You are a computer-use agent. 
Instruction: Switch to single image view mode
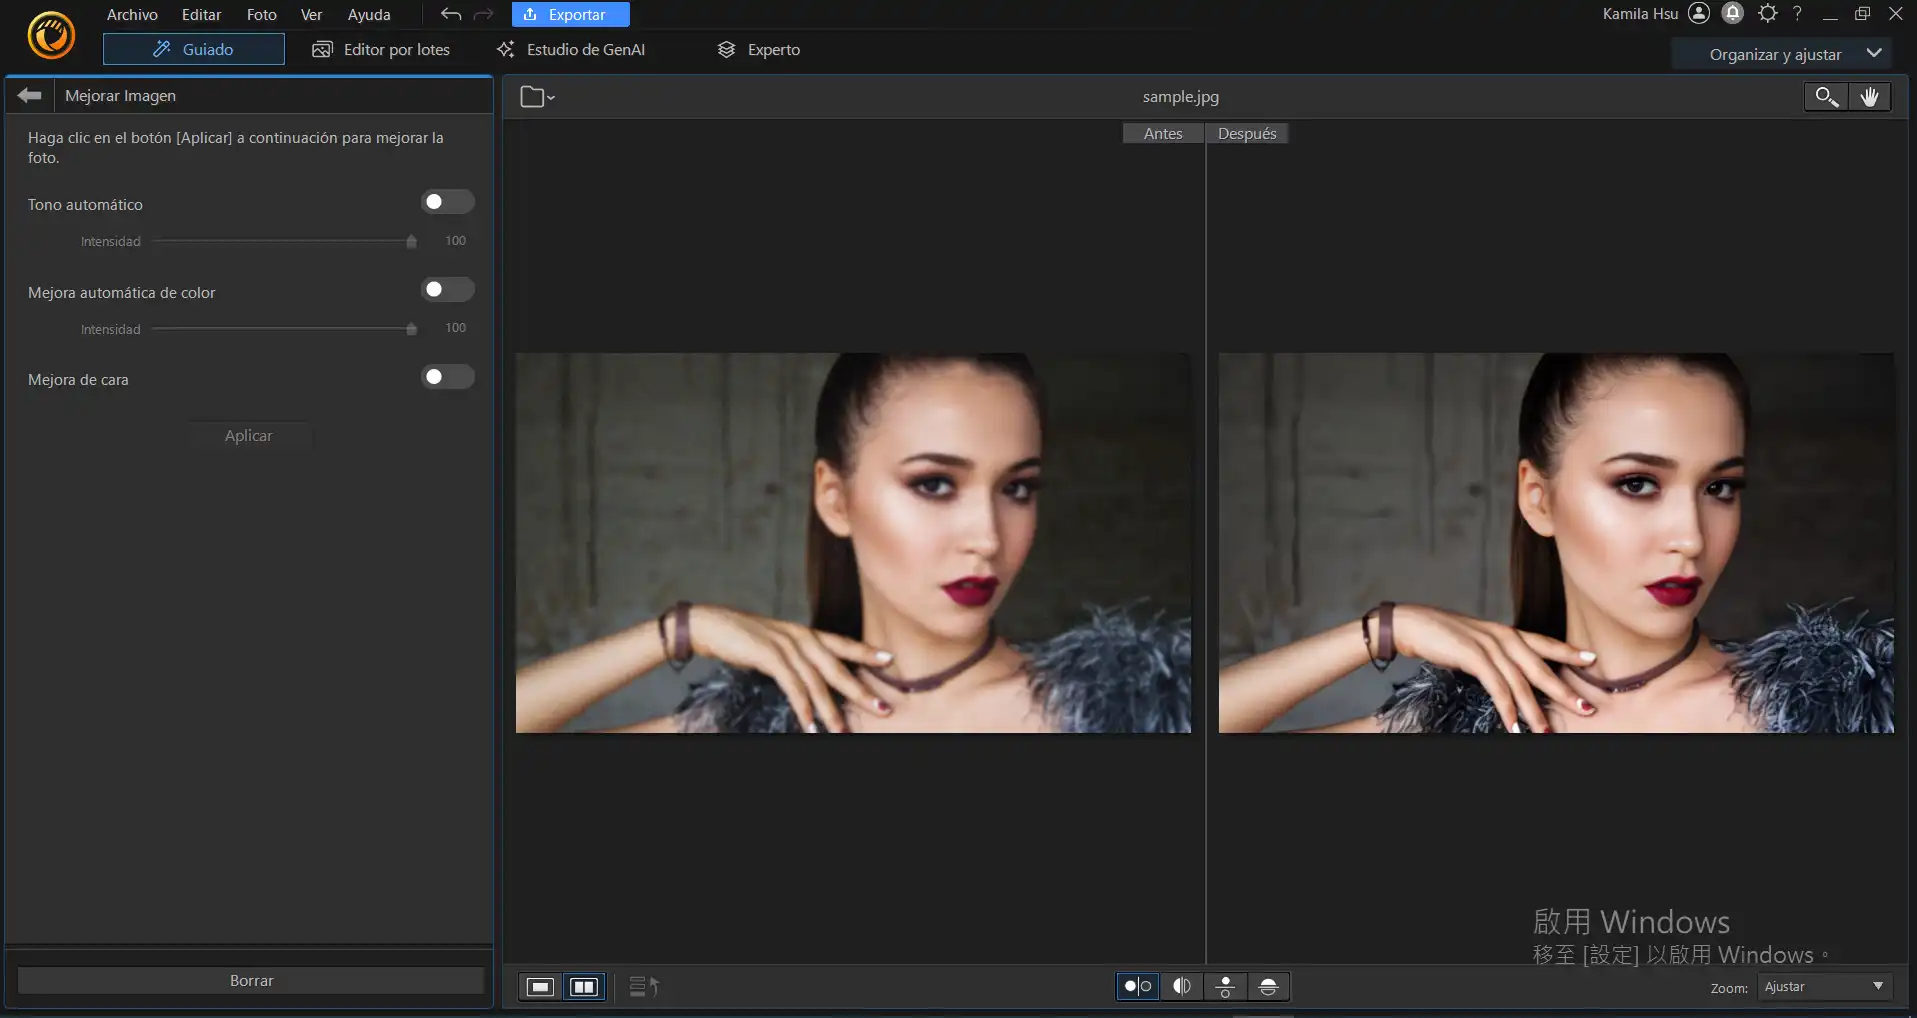click(x=540, y=987)
